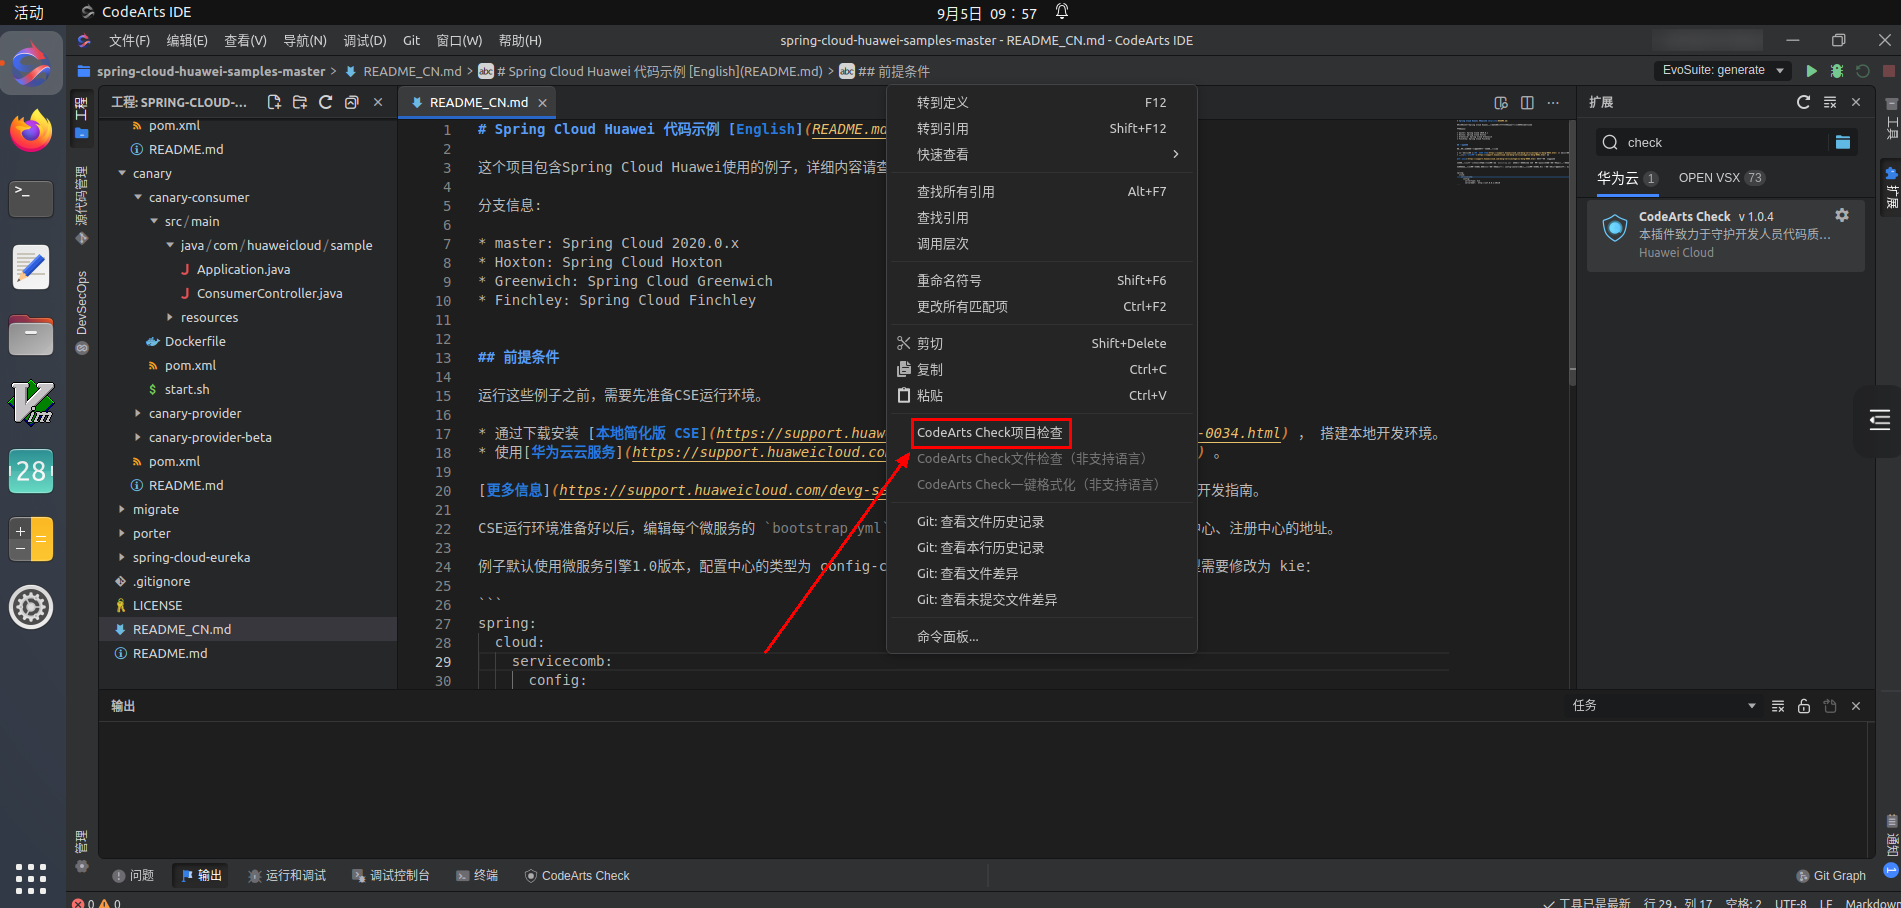Image resolution: width=1901 pixels, height=908 pixels.
Task: Clear the output panel contents
Action: tap(1778, 706)
